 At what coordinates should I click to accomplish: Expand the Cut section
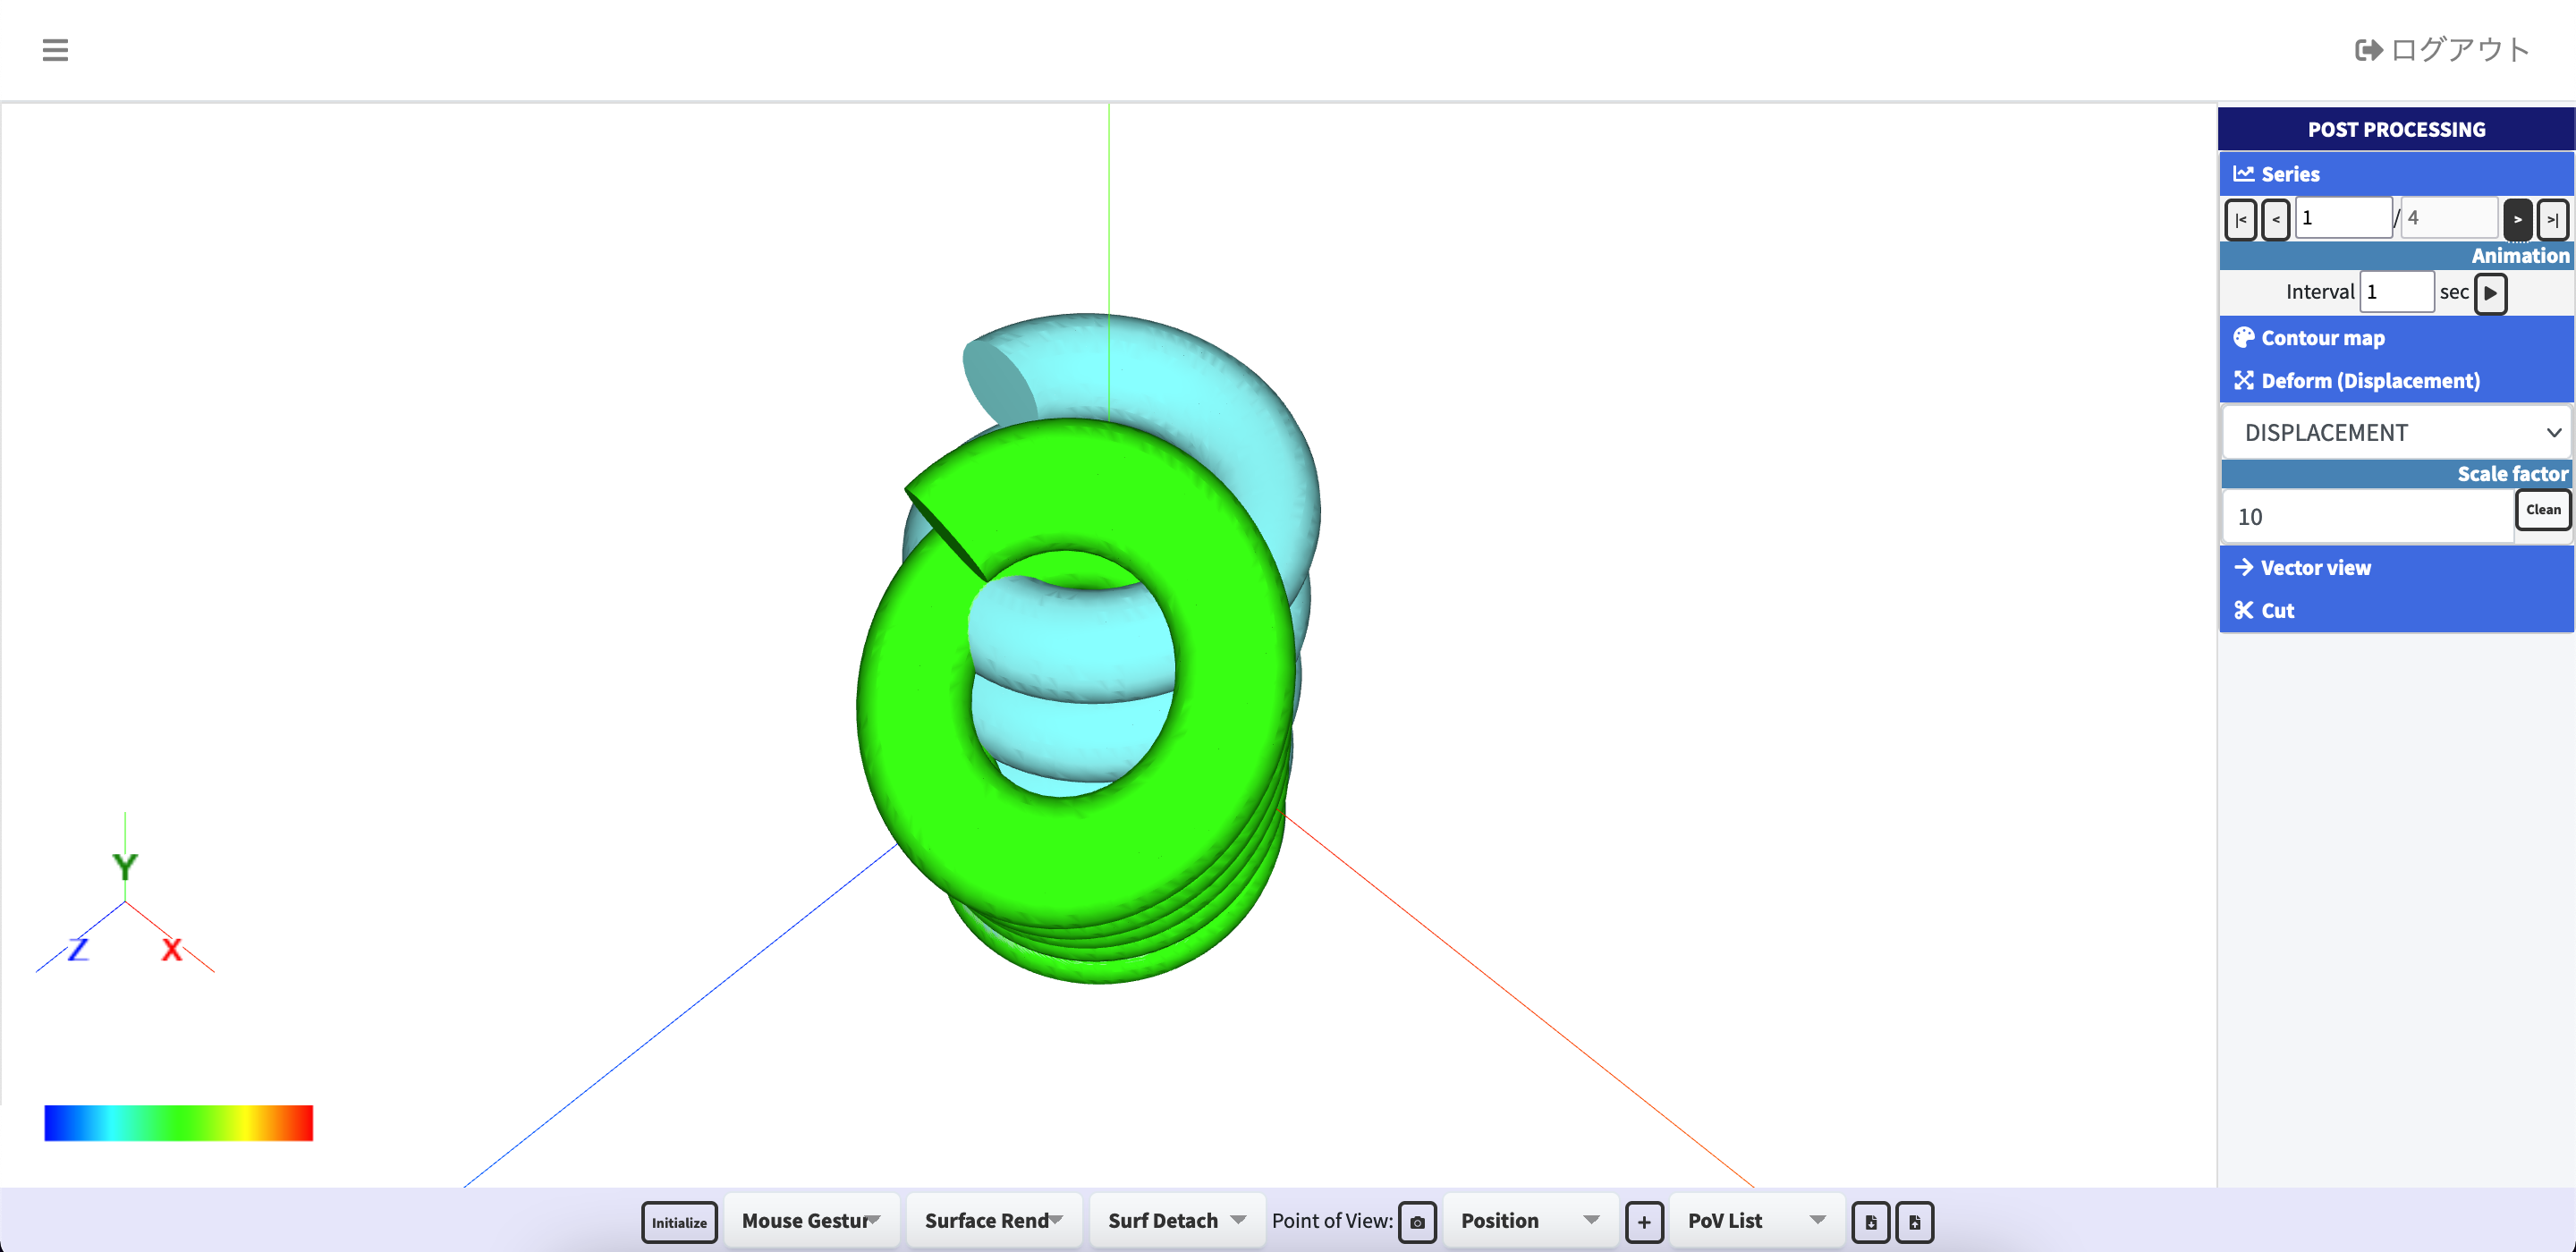[x=2395, y=611]
